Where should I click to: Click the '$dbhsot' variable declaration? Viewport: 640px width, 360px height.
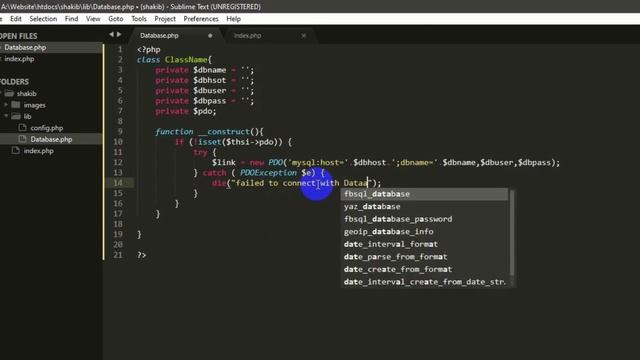209,80
